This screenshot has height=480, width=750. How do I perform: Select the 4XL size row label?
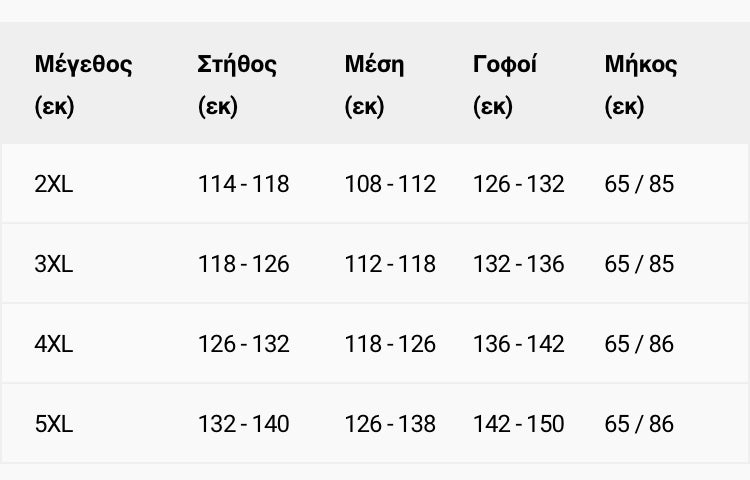click(54, 344)
